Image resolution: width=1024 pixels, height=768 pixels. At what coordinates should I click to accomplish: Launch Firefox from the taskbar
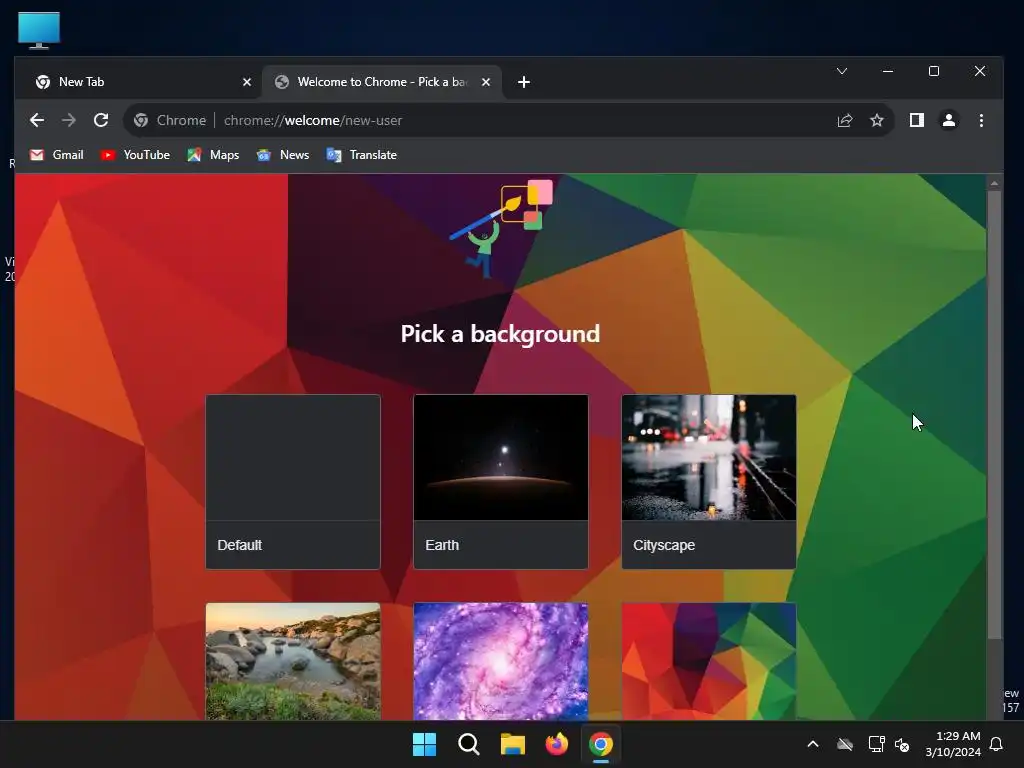pyautogui.click(x=556, y=744)
